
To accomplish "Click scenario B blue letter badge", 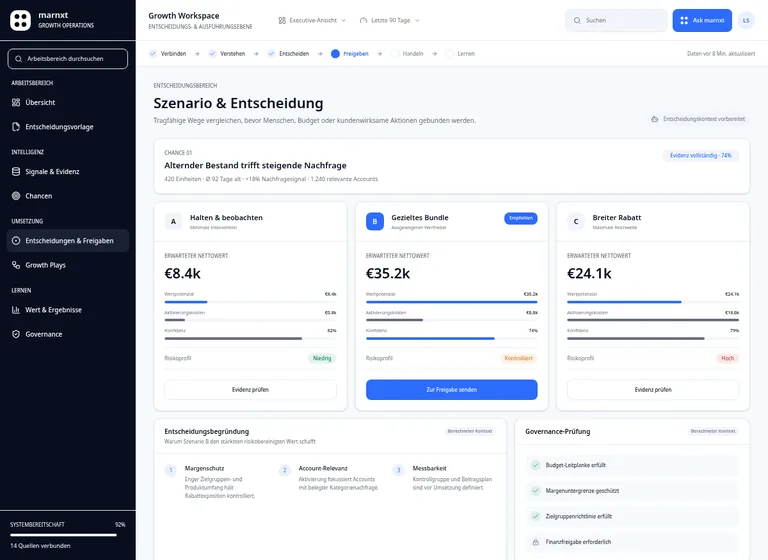I will [375, 221].
